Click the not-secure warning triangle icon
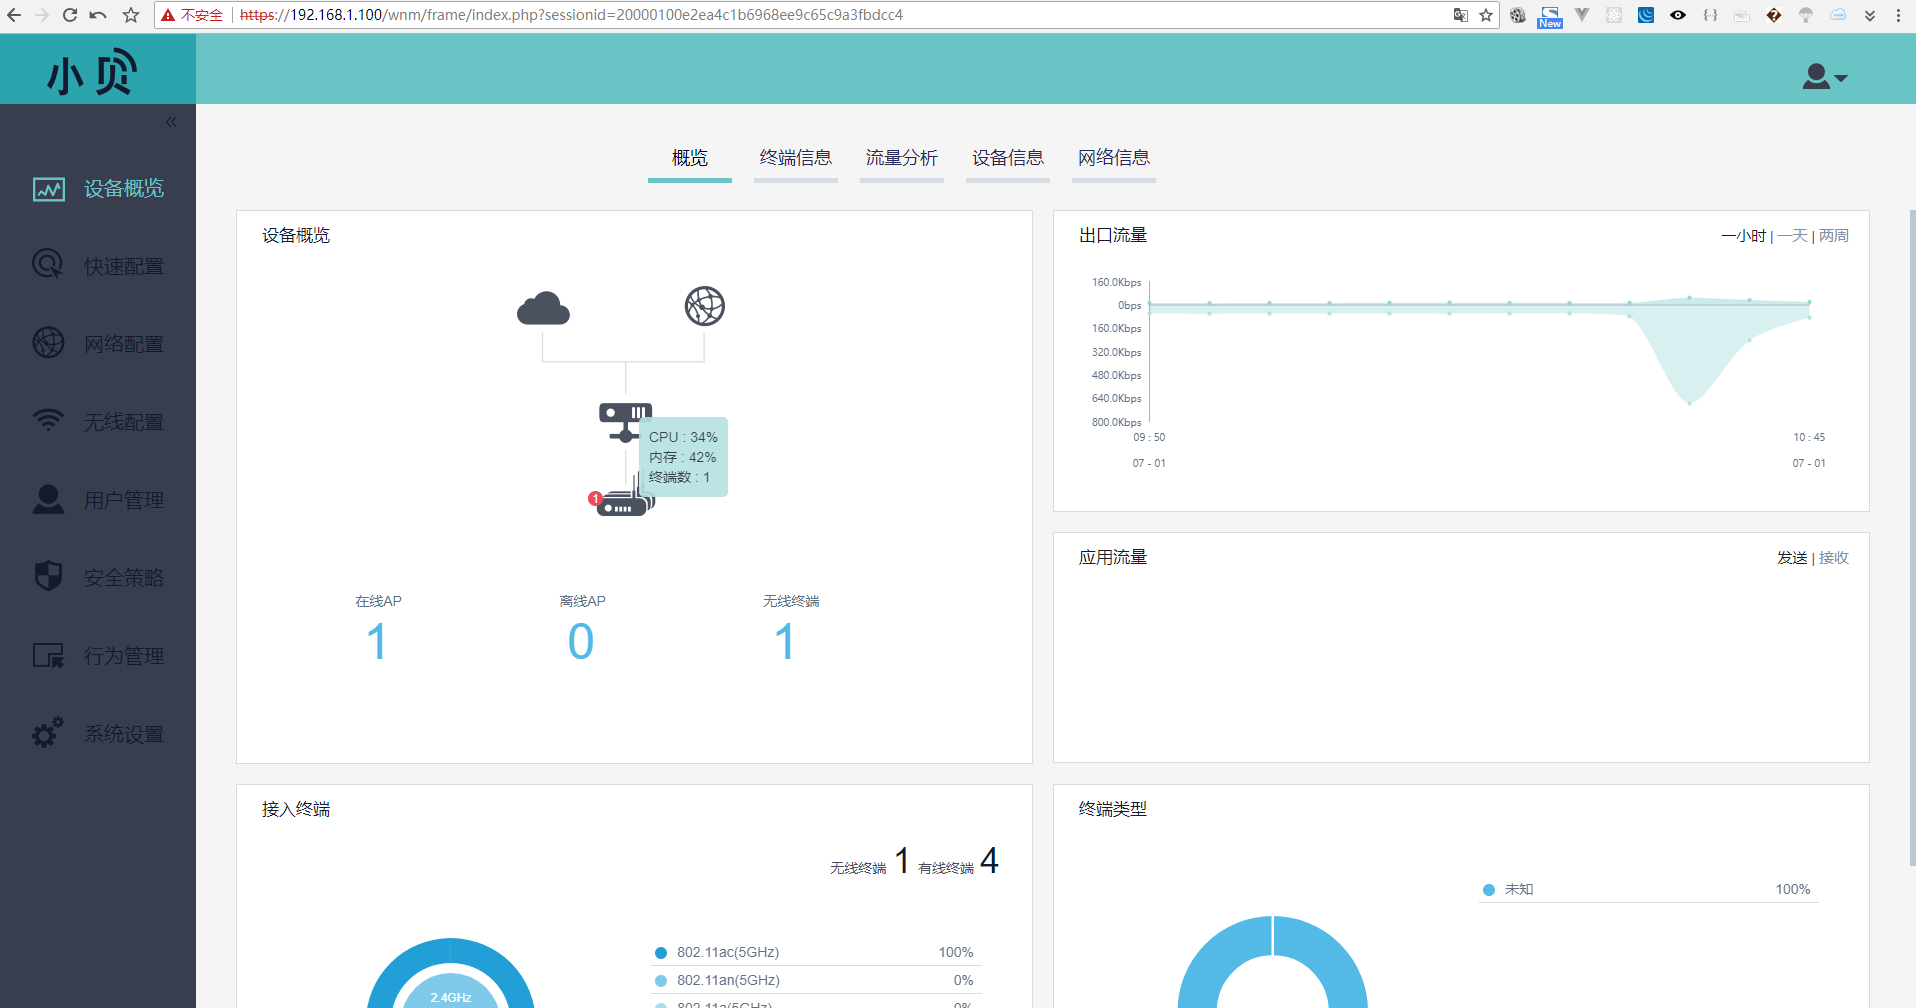The image size is (1916, 1008). pos(168,15)
